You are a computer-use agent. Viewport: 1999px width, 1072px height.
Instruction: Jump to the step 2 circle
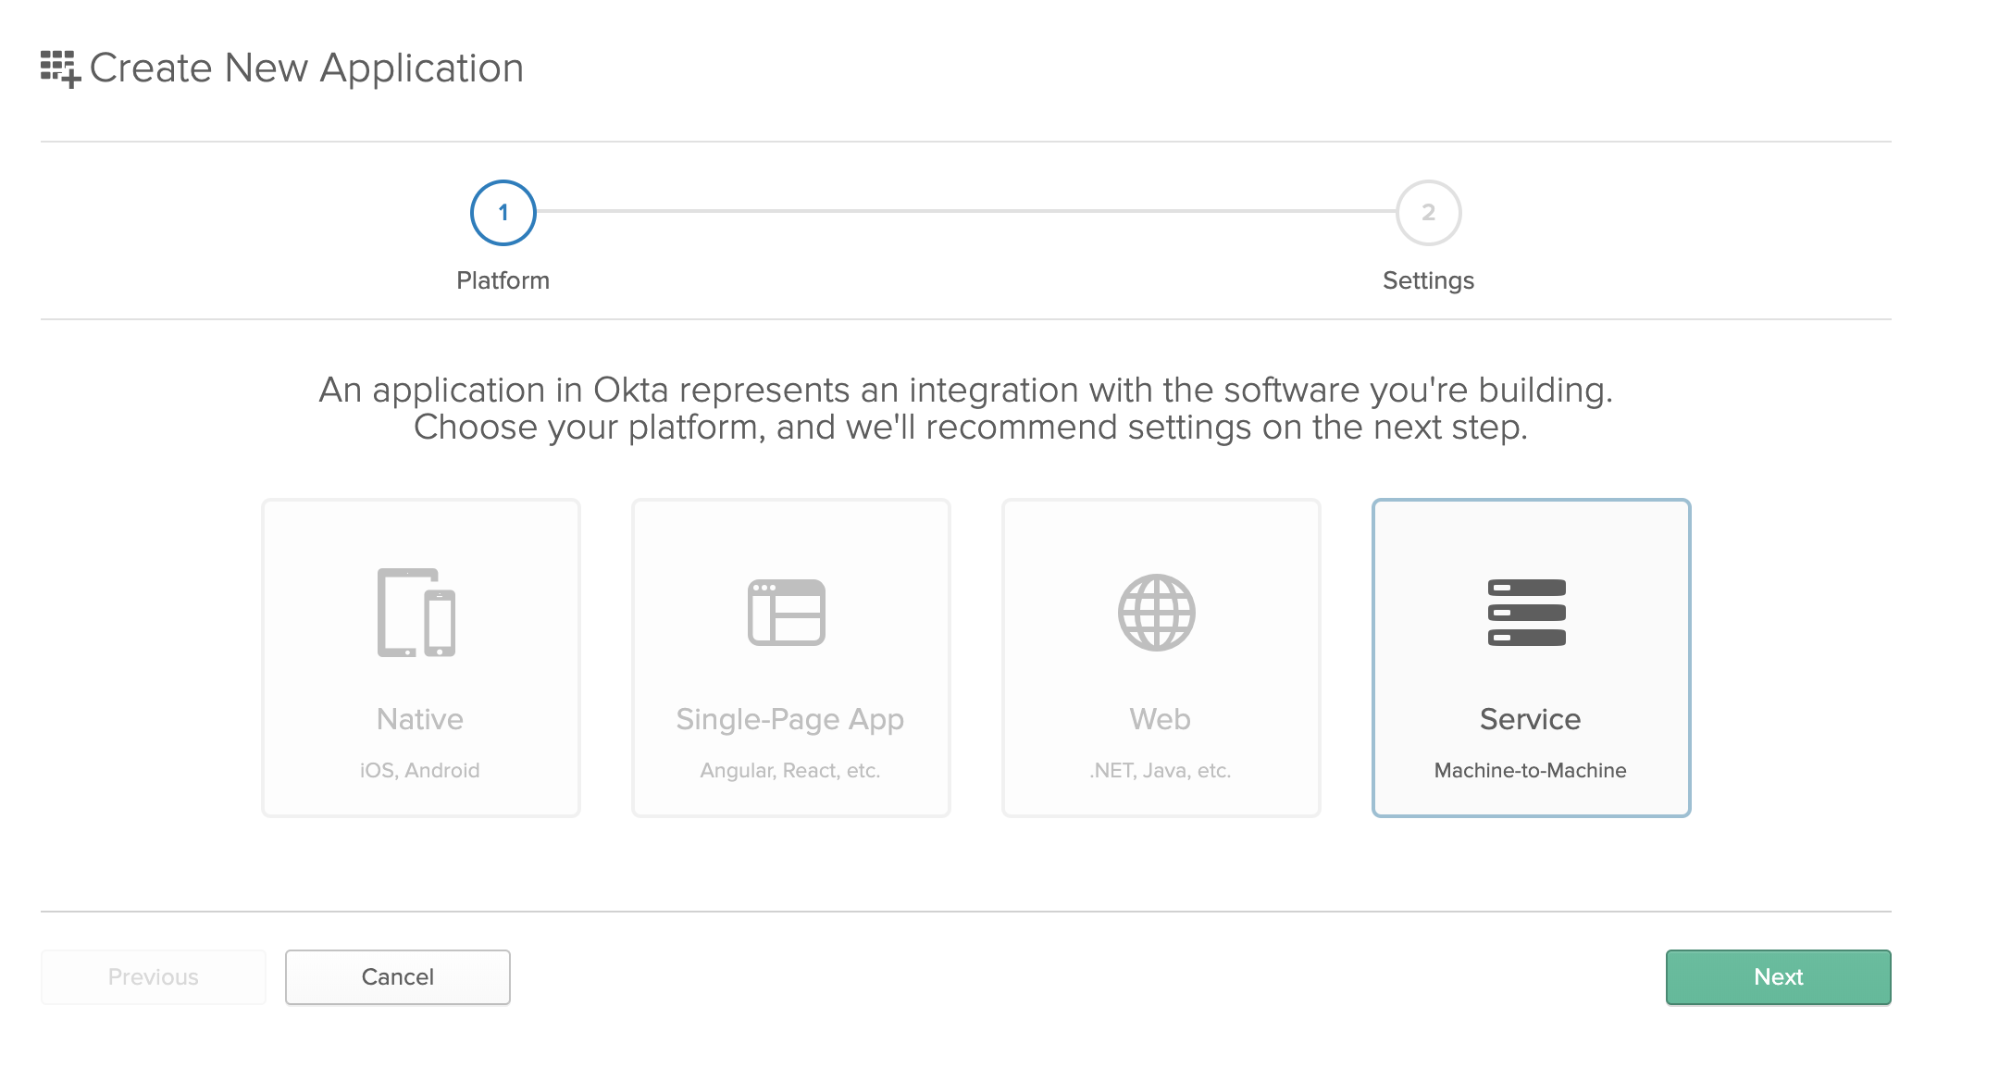click(1428, 212)
